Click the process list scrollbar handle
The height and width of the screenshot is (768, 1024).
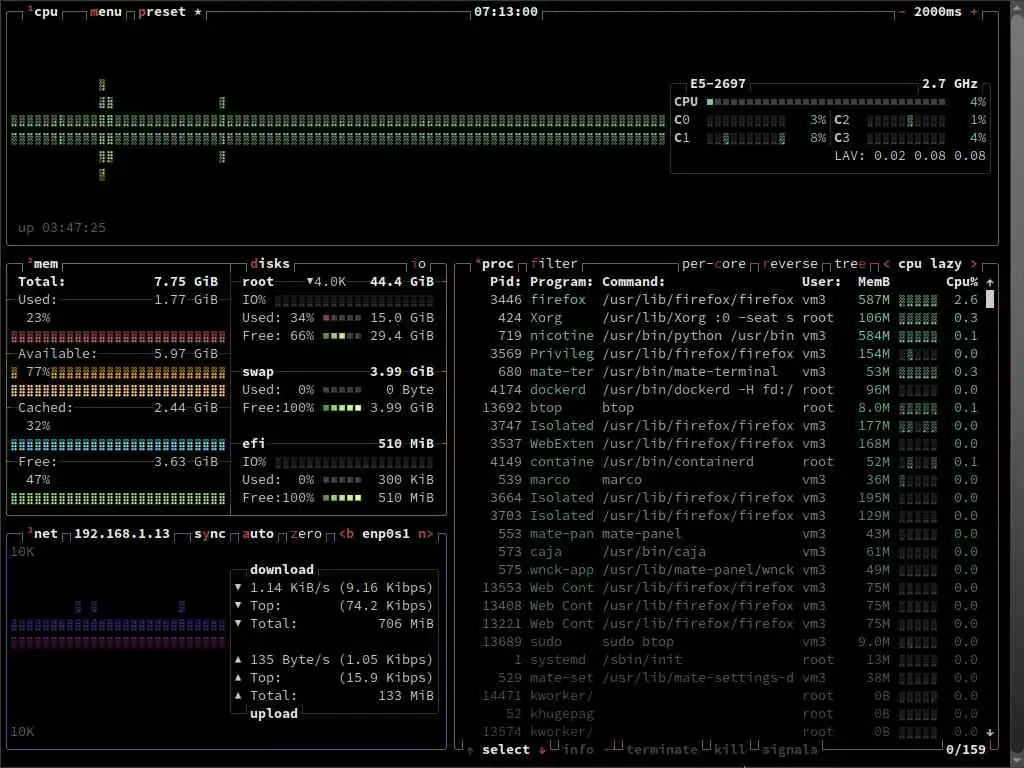pyautogui.click(x=990, y=300)
